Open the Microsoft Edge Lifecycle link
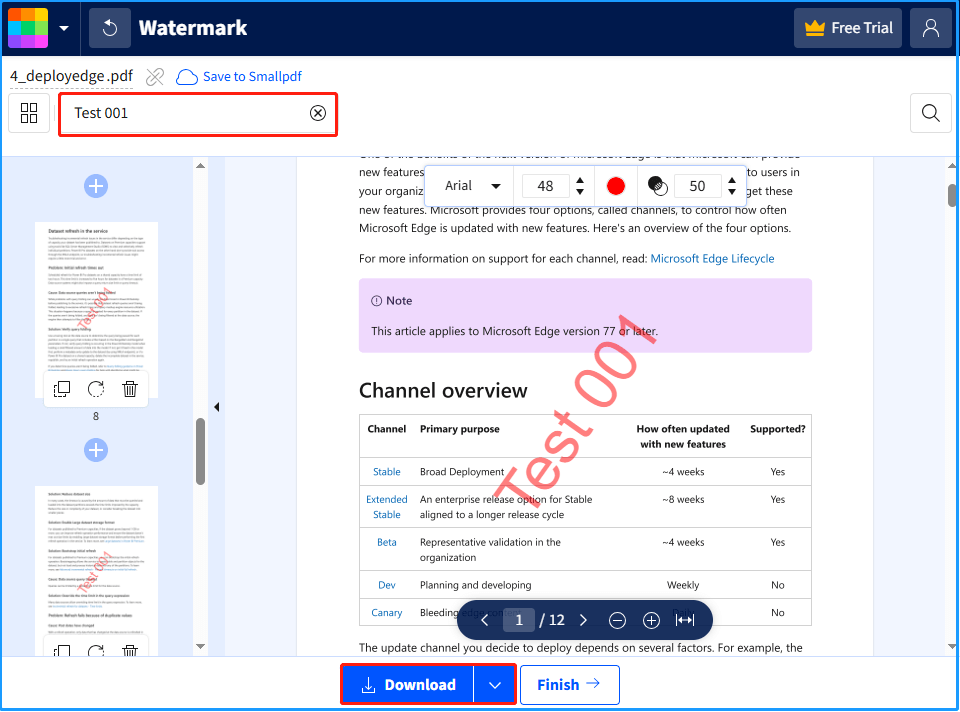Viewport: 960px width, 712px height. pyautogui.click(x=712, y=258)
